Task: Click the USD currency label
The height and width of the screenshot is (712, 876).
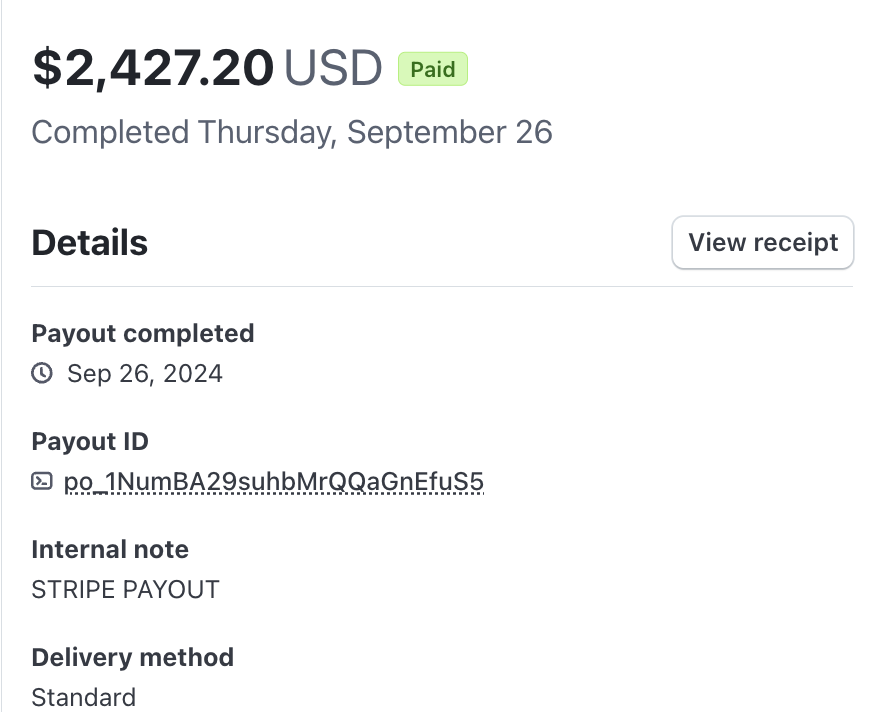Action: click(333, 68)
